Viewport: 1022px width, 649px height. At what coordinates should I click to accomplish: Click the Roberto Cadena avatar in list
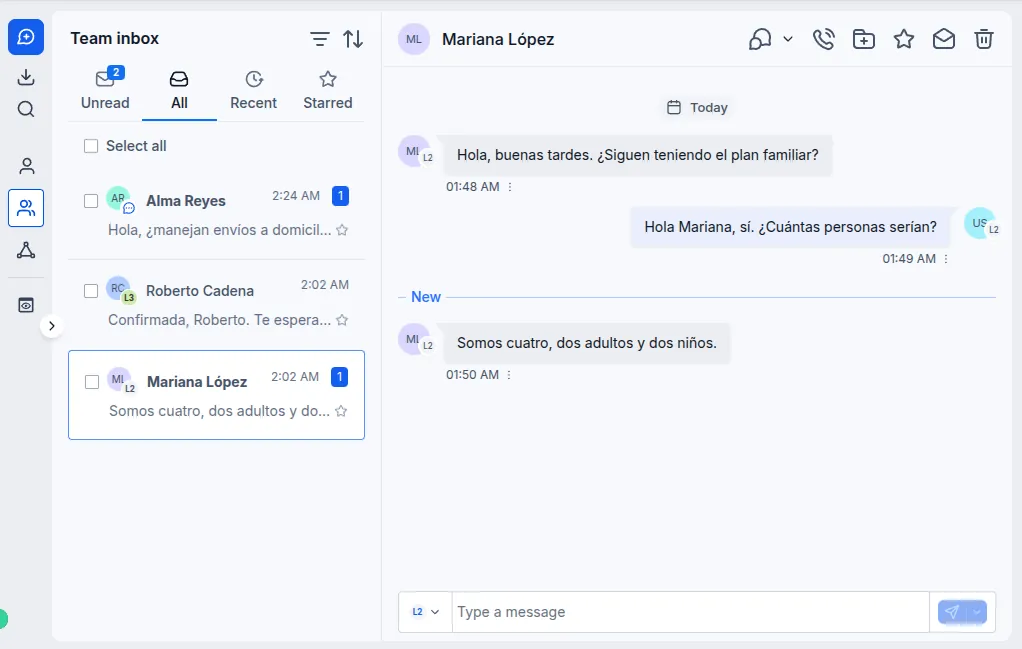[119, 289]
